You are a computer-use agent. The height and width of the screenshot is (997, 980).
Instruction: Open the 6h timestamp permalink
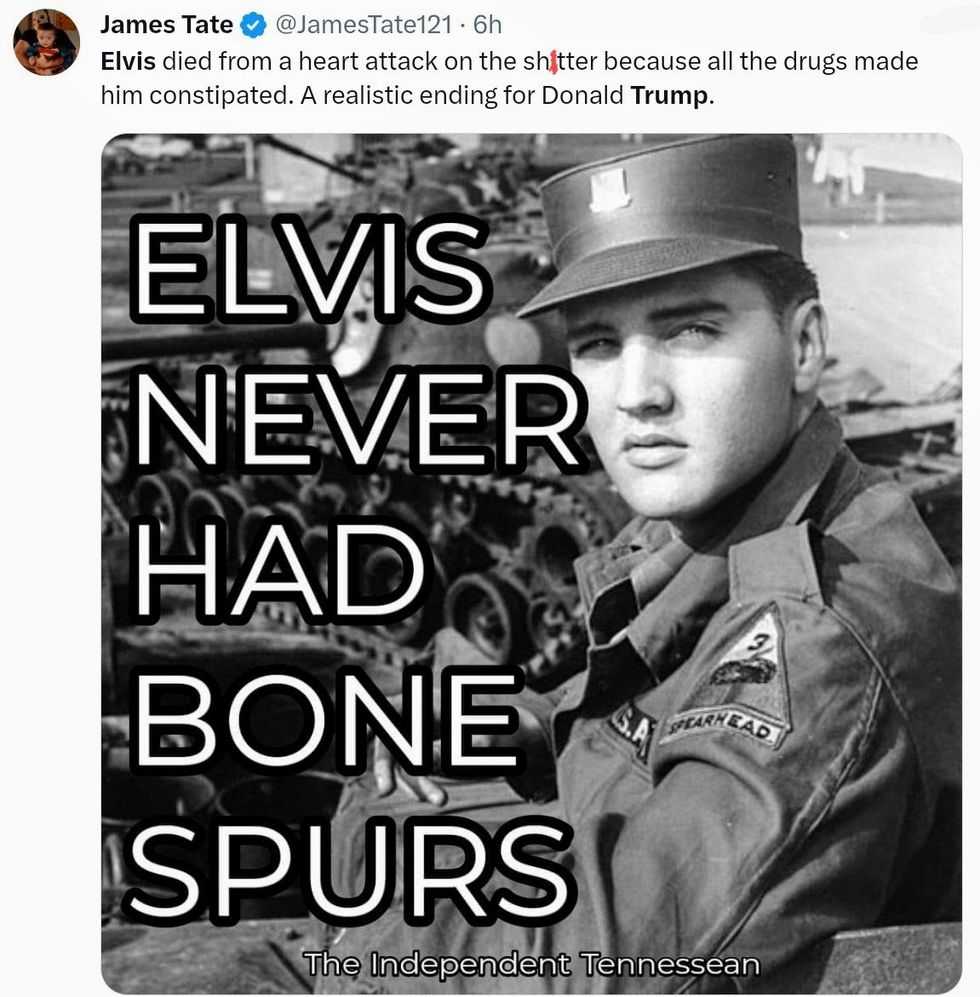pyautogui.click(x=488, y=25)
